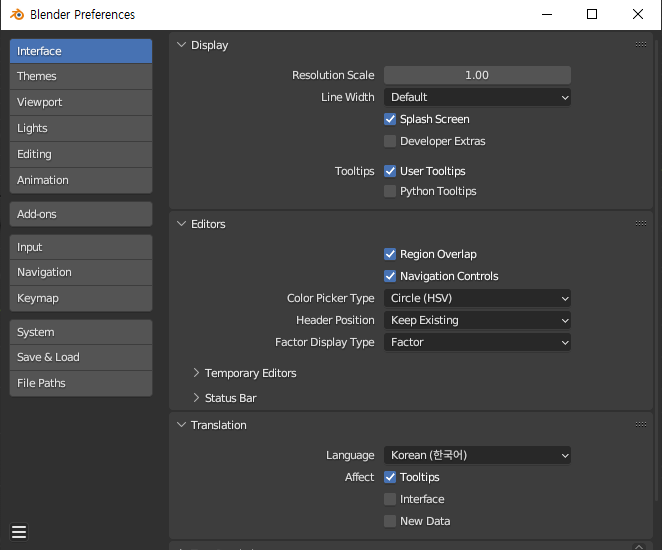
Task: Click the scroll-up arrow at the bottom right
Action: click(x=639, y=547)
